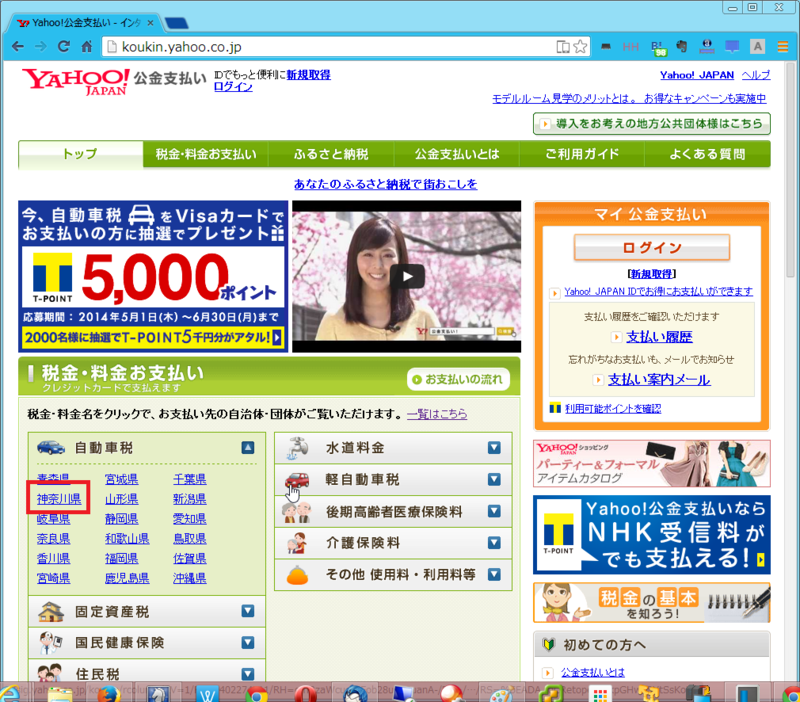Open Thunderbird from the taskbar
800x702 pixels.
tap(355, 693)
